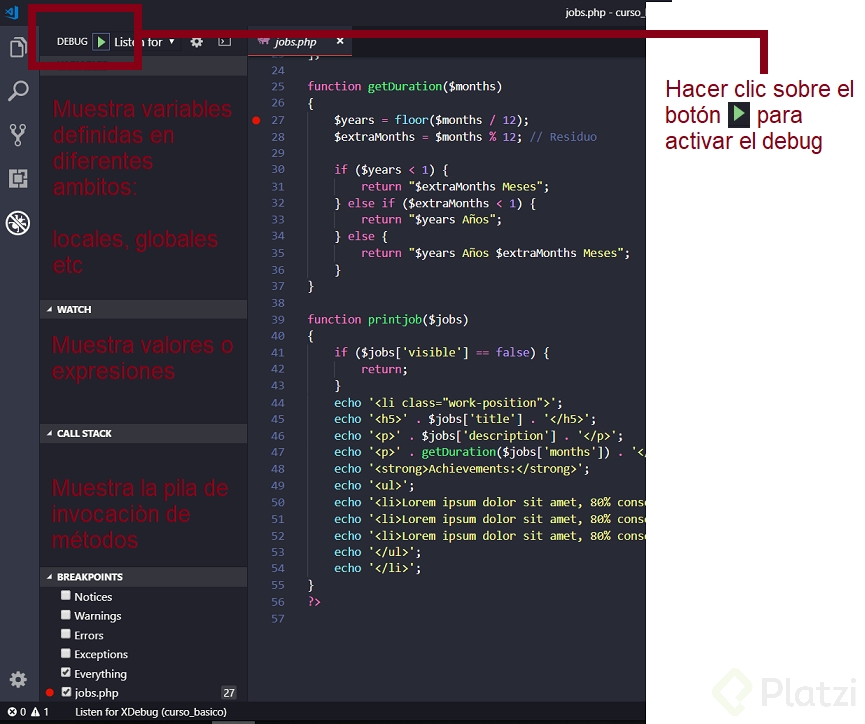Click 'return "$years Años";' on line 33
This screenshot has height=724, width=865.
[x=431, y=220]
